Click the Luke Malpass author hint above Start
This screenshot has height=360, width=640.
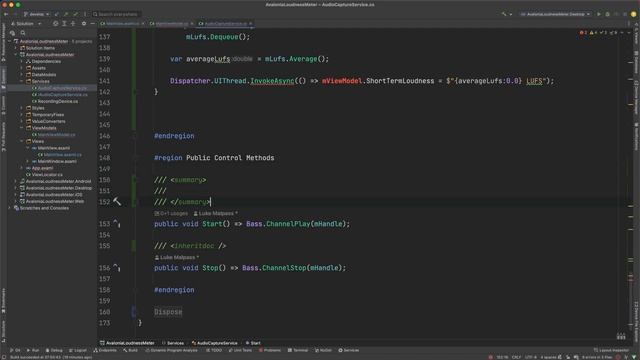[x=216, y=213]
